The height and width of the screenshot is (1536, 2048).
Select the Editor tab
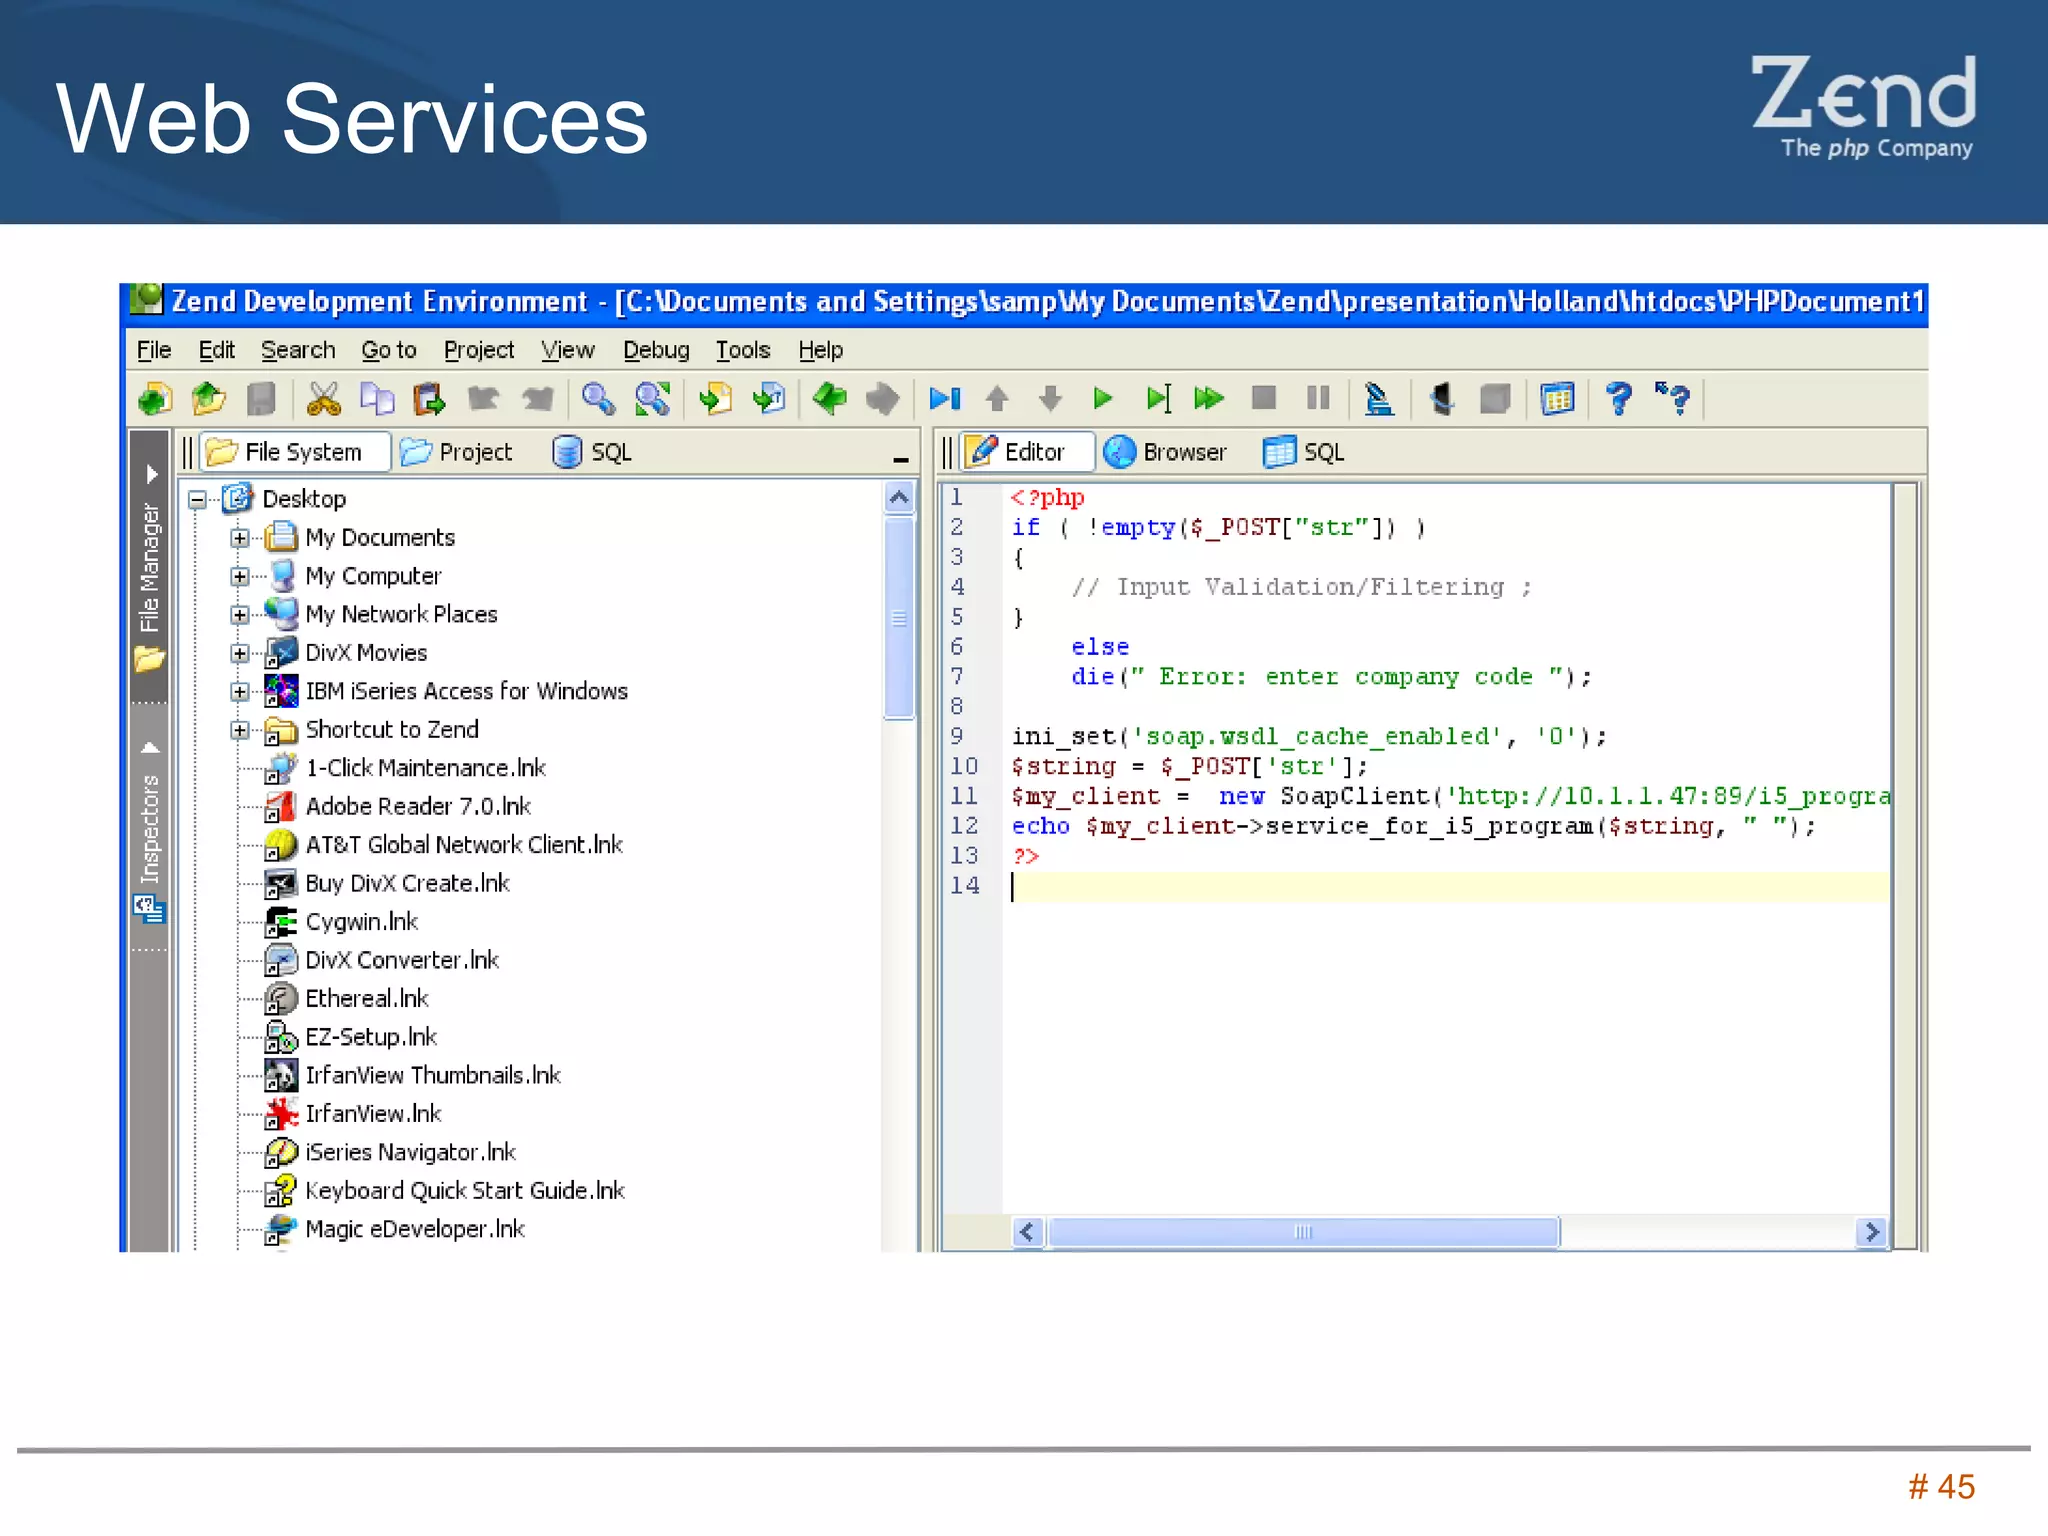1028,452
